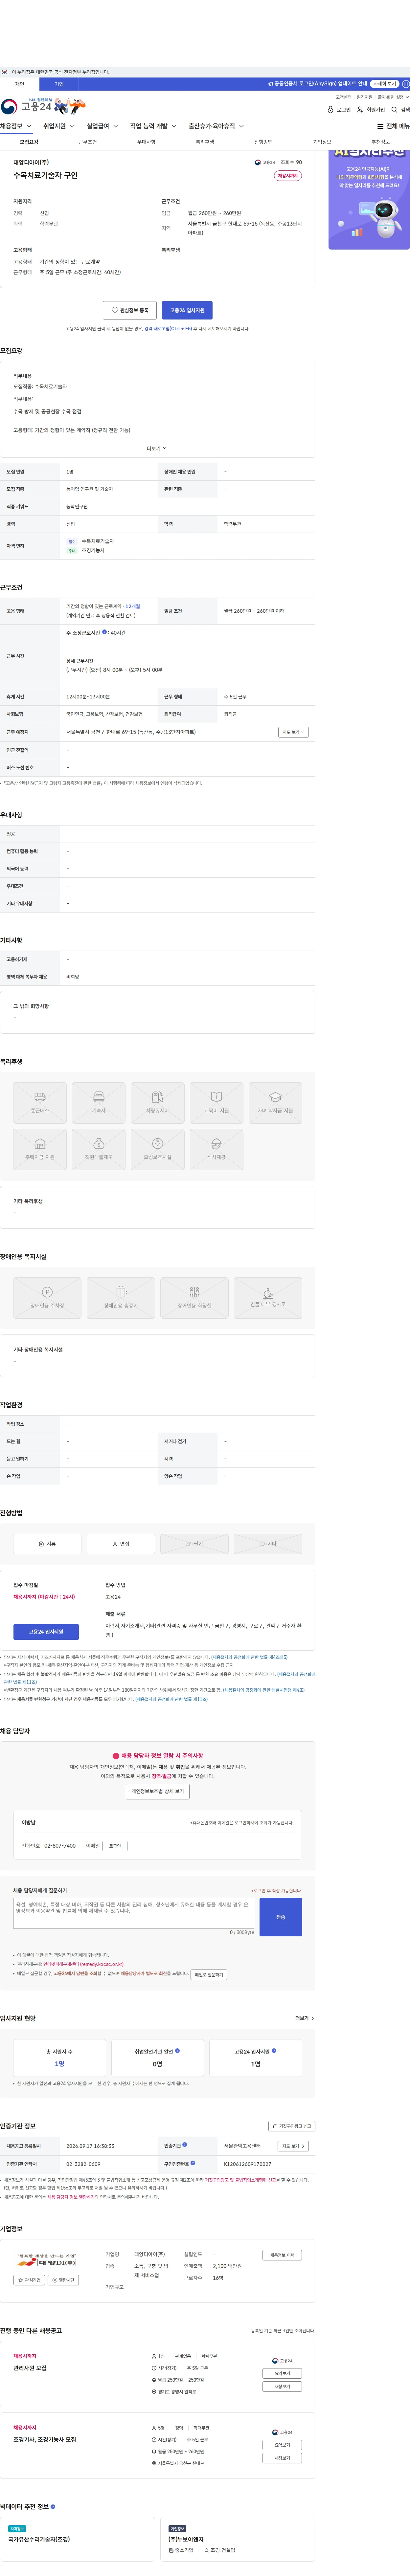Click the 열람차단 button under the company logo

[x=63, y=2280]
